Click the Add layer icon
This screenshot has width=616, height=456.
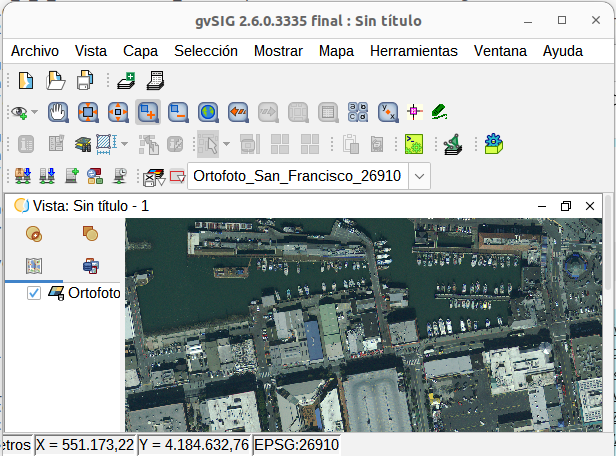pos(126,81)
